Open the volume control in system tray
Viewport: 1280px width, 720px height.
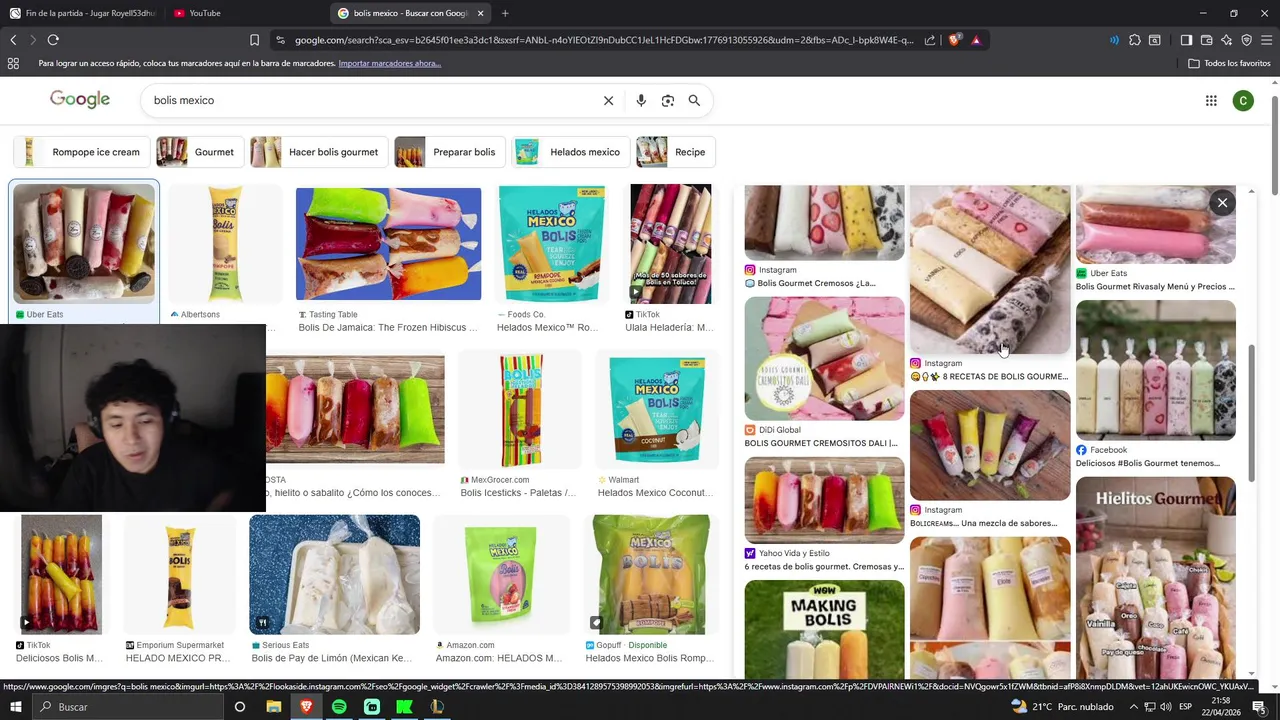pos(1165,707)
